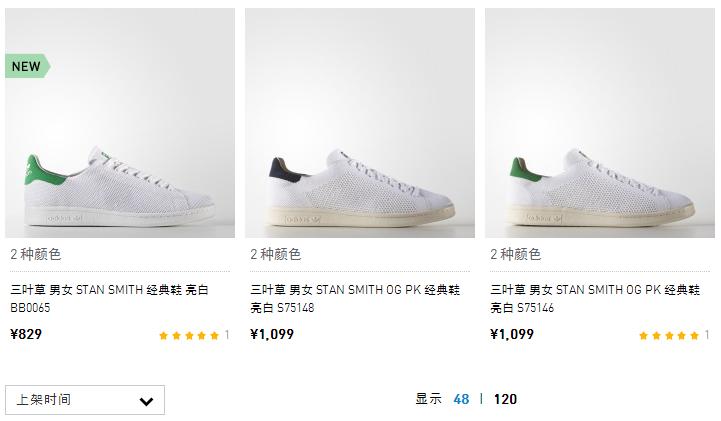721x421 pixels.
Task: Click review count next to BB0065 stars
Action: tap(227, 336)
